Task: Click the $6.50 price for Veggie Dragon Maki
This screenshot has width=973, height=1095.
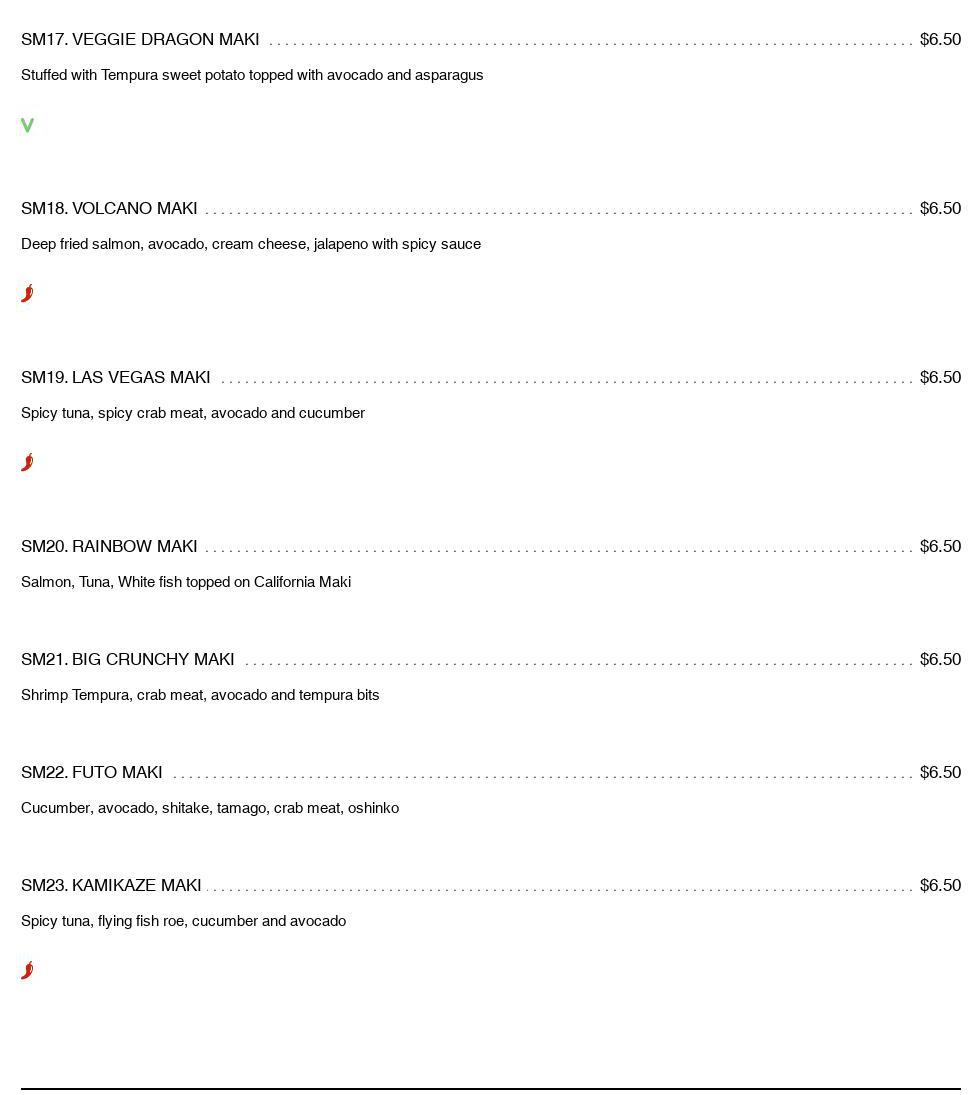Action: coord(940,39)
